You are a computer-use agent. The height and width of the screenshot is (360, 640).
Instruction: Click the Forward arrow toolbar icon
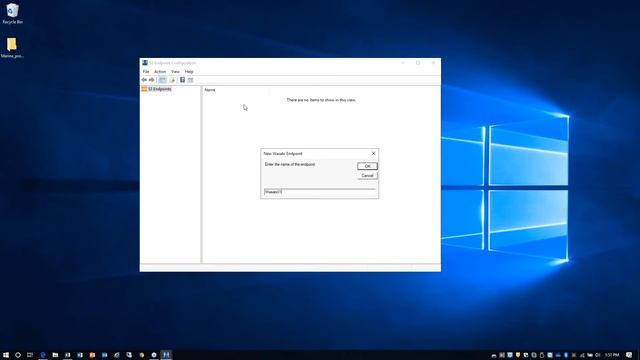(x=151, y=80)
